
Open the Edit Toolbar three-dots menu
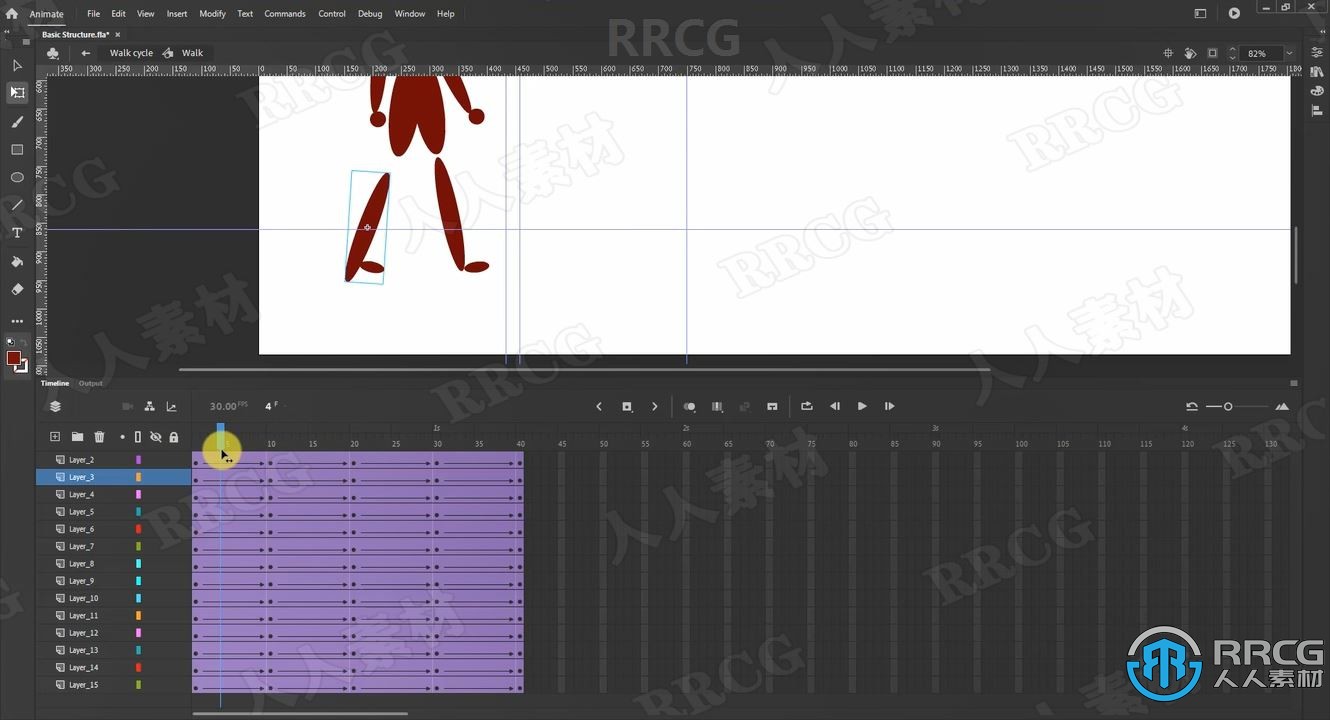click(x=17, y=321)
